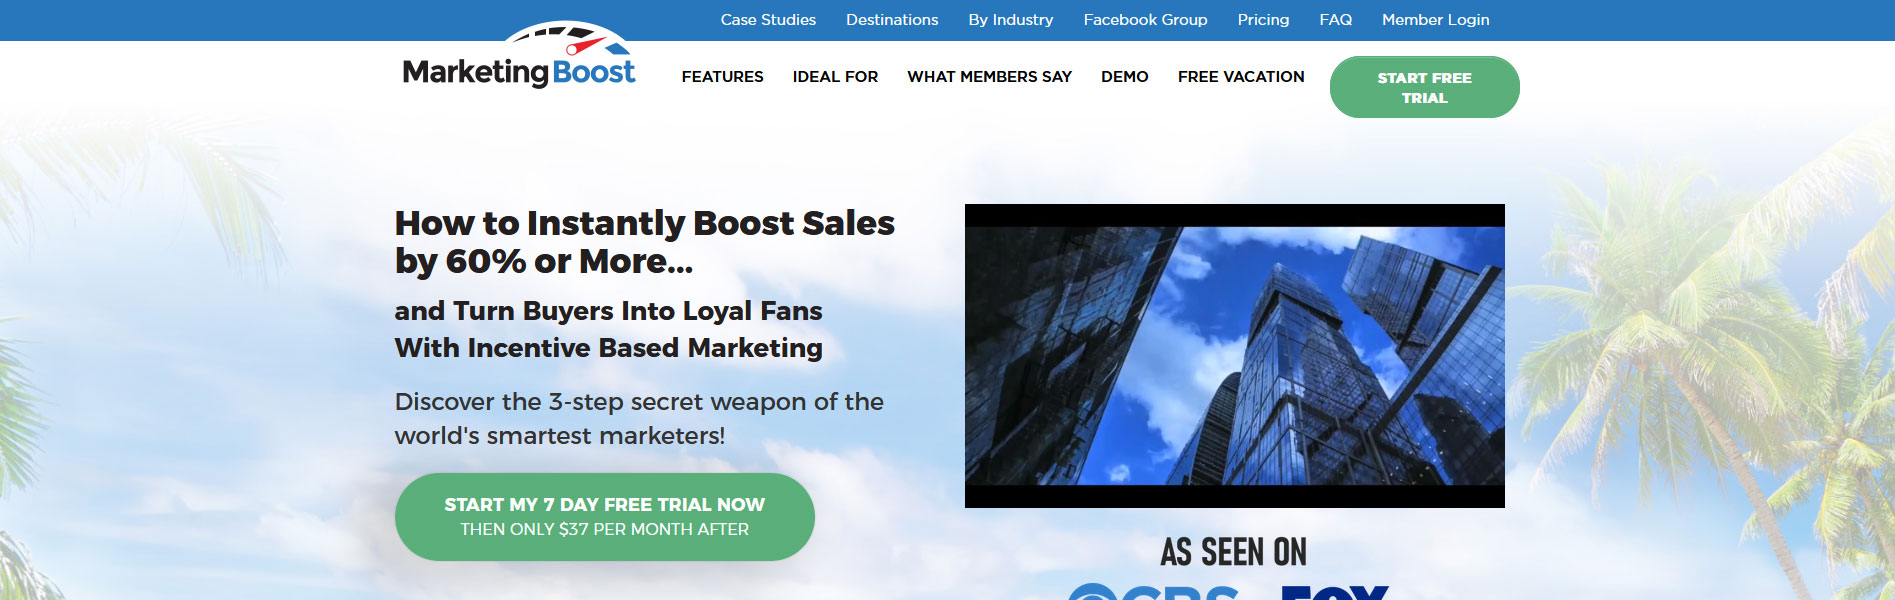Click the Marketing Boost logo
Screen dimensions: 1895x600
click(x=519, y=56)
